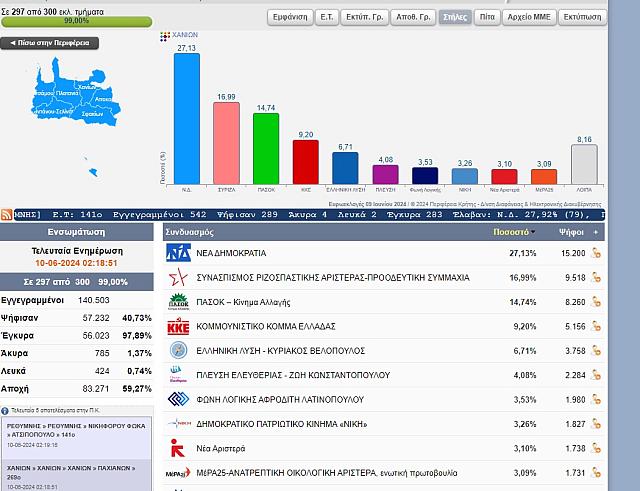Click the ΝΕΑ ΔΗΜΟΚΡΑΤΙΑ party logo
This screenshot has height=491, width=640.
(x=178, y=252)
